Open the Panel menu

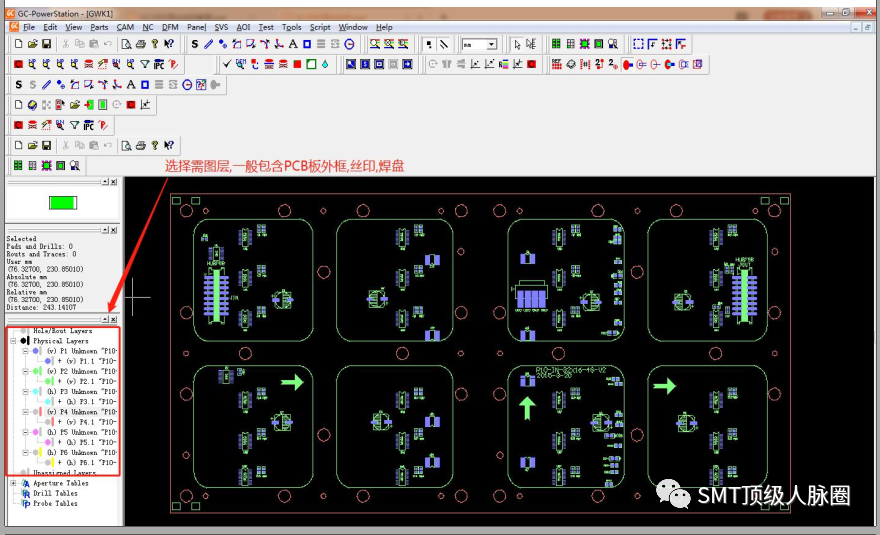196,27
